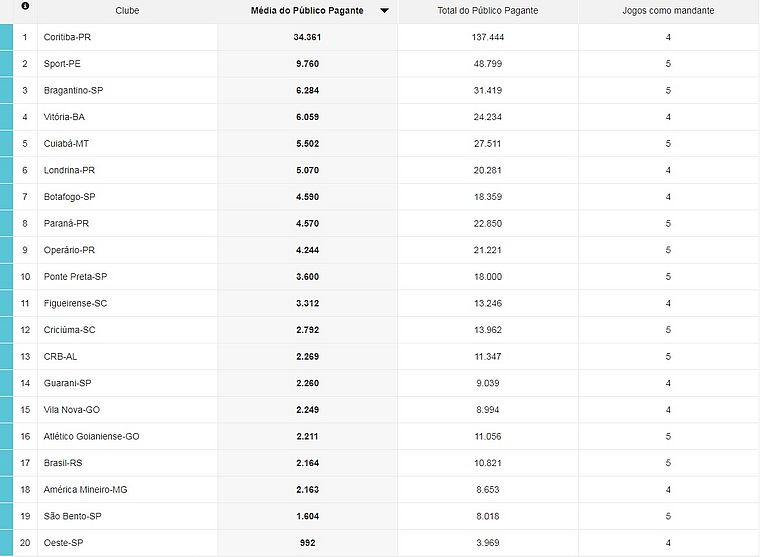This screenshot has width=760, height=557.
Task: Select América Mineiro-MG club entry
Action: 86,490
